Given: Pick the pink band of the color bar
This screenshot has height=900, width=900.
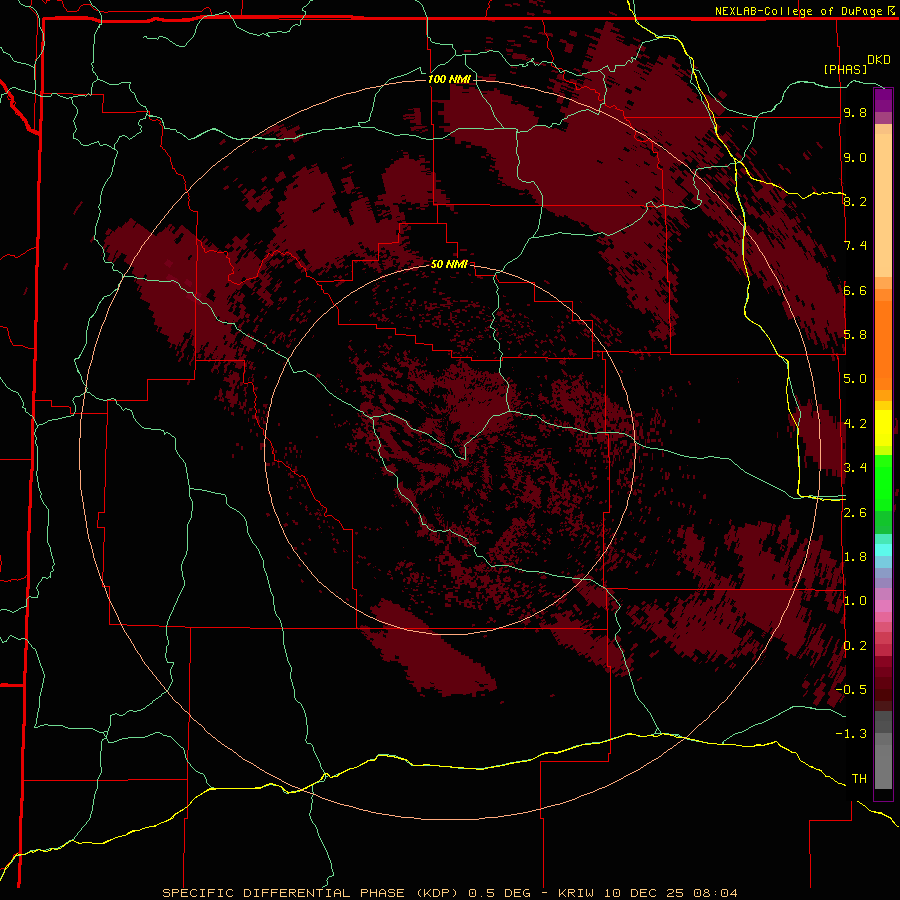Looking at the screenshot, I should coord(883,606).
